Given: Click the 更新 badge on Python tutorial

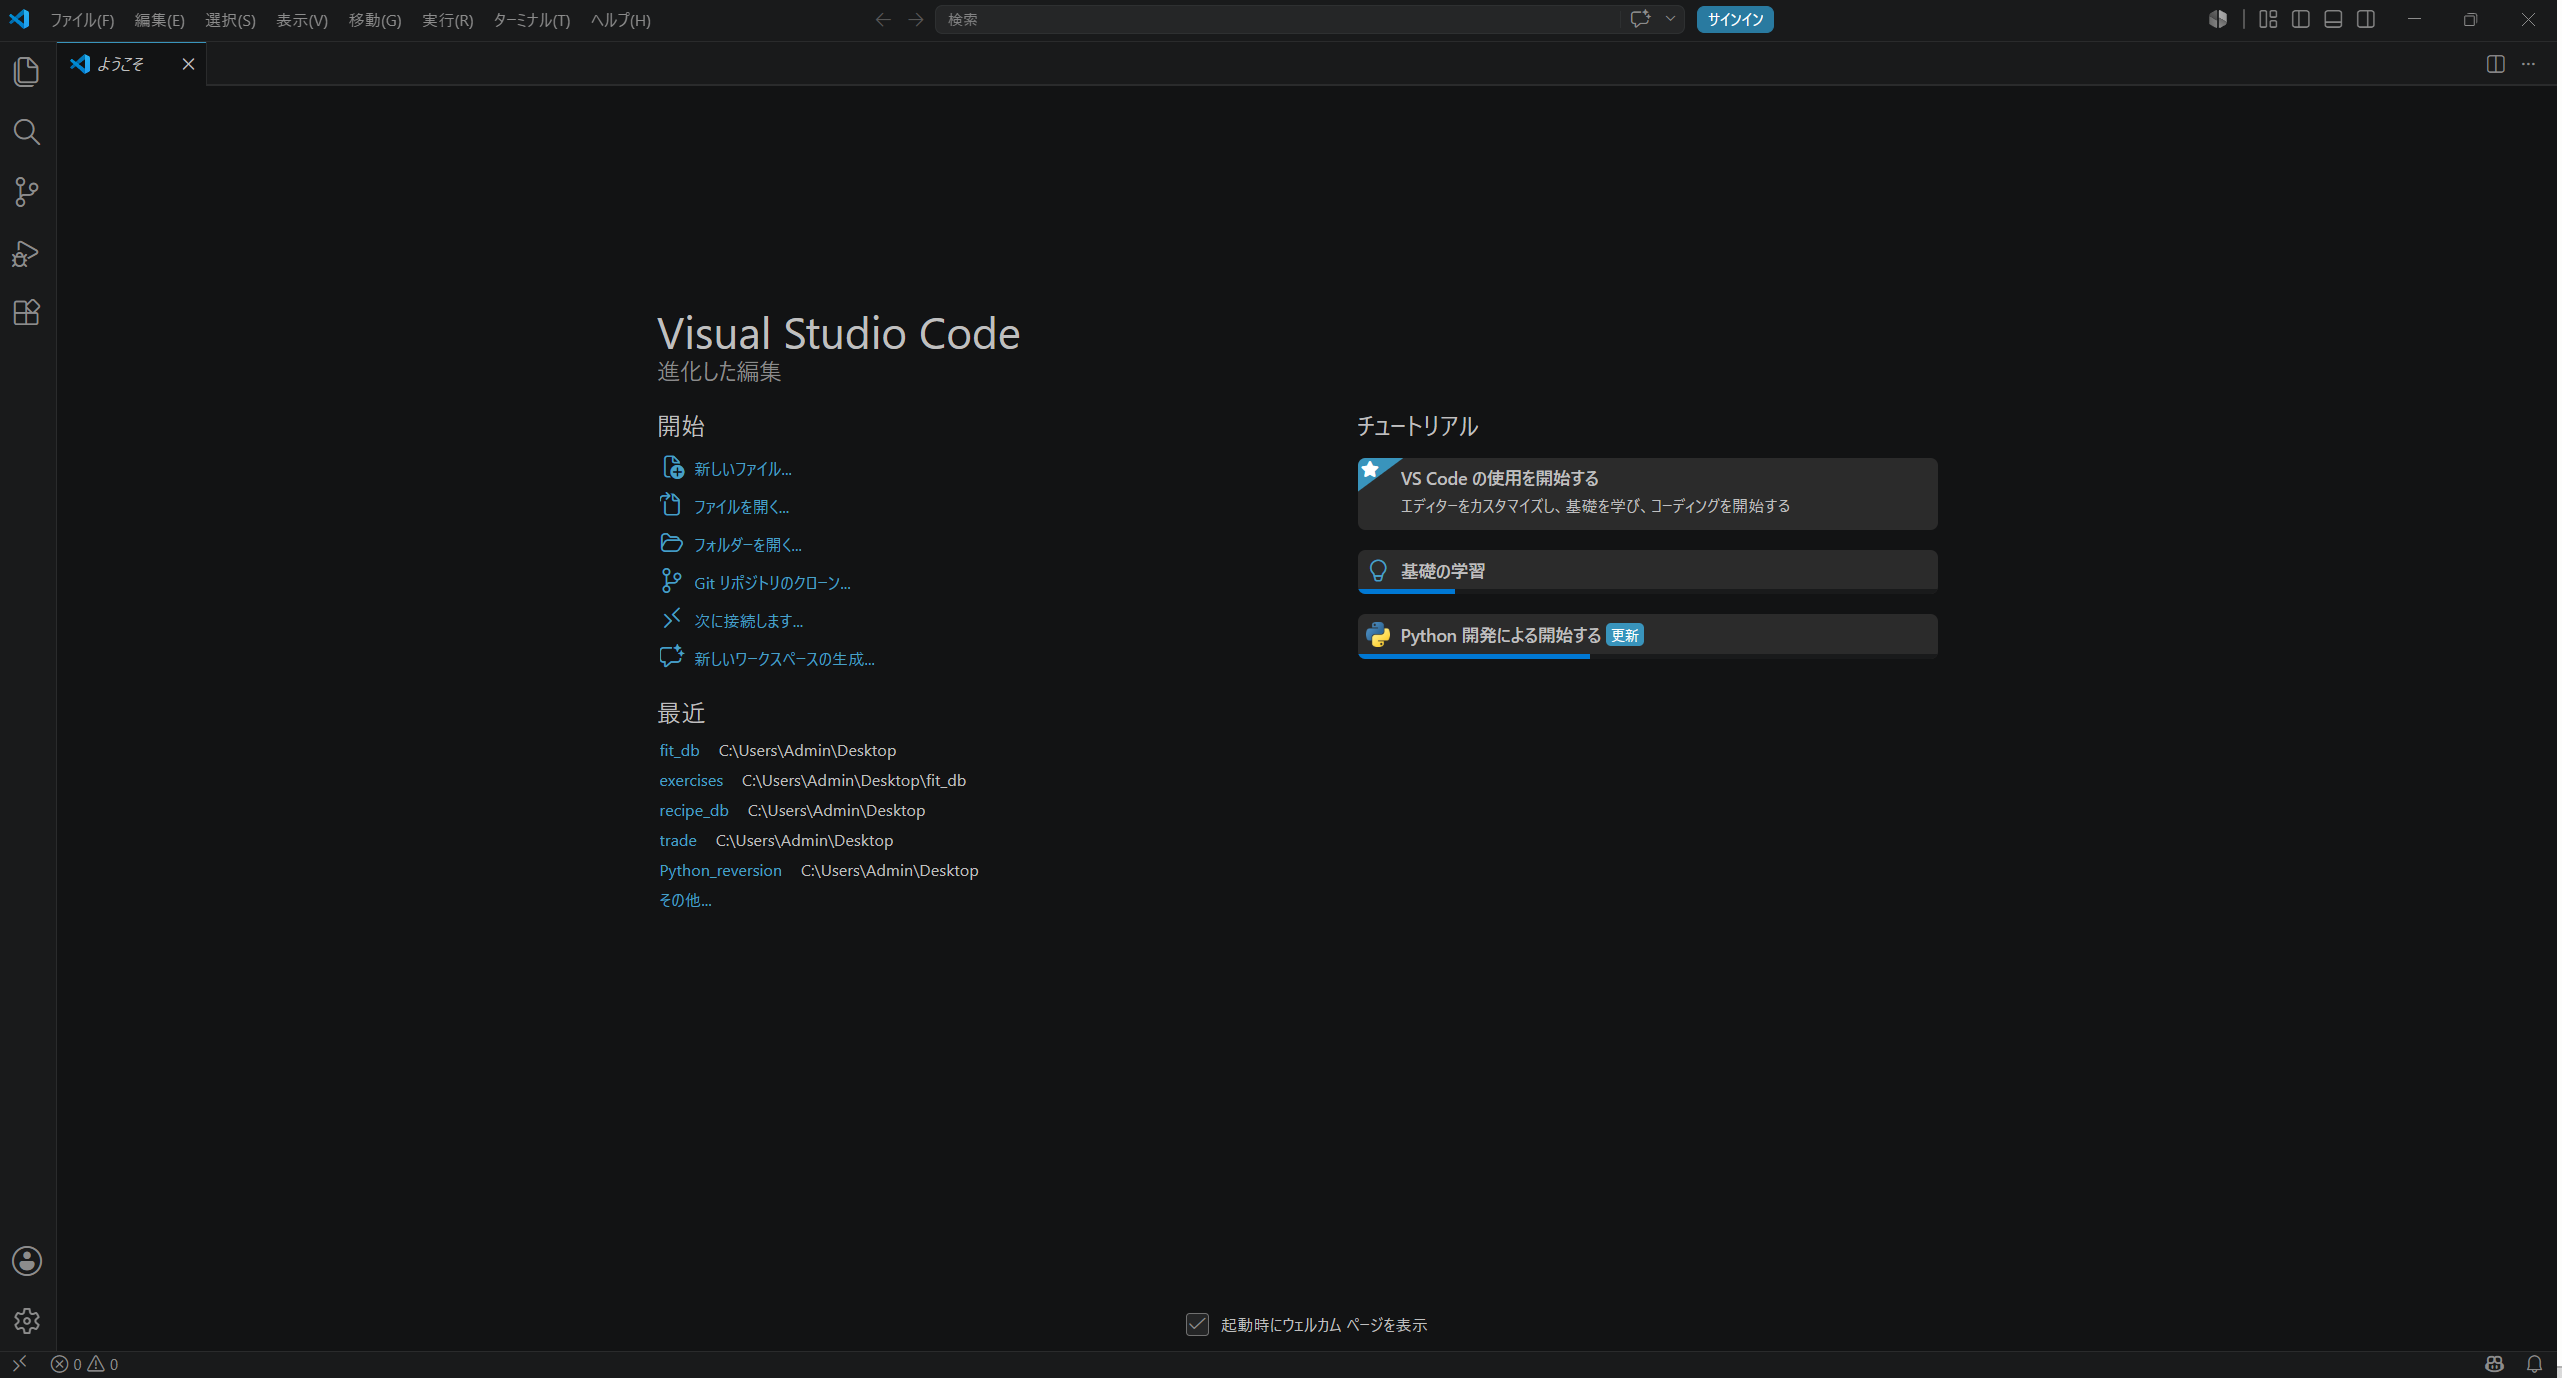Looking at the screenshot, I should point(1625,635).
